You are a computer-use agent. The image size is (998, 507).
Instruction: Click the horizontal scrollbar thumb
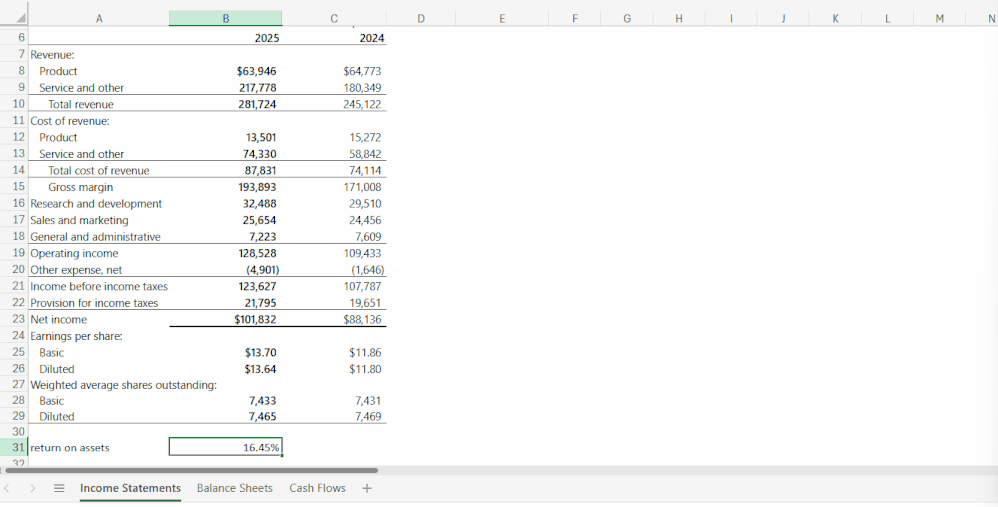click(192, 471)
